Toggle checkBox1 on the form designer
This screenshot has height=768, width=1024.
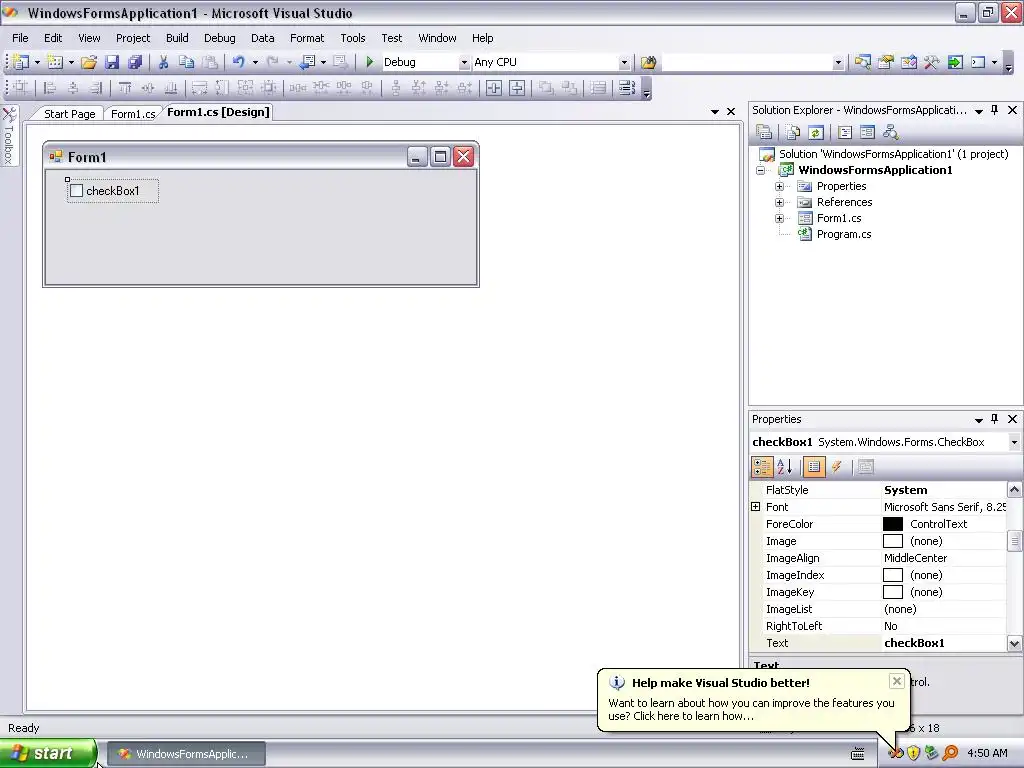pos(76,191)
